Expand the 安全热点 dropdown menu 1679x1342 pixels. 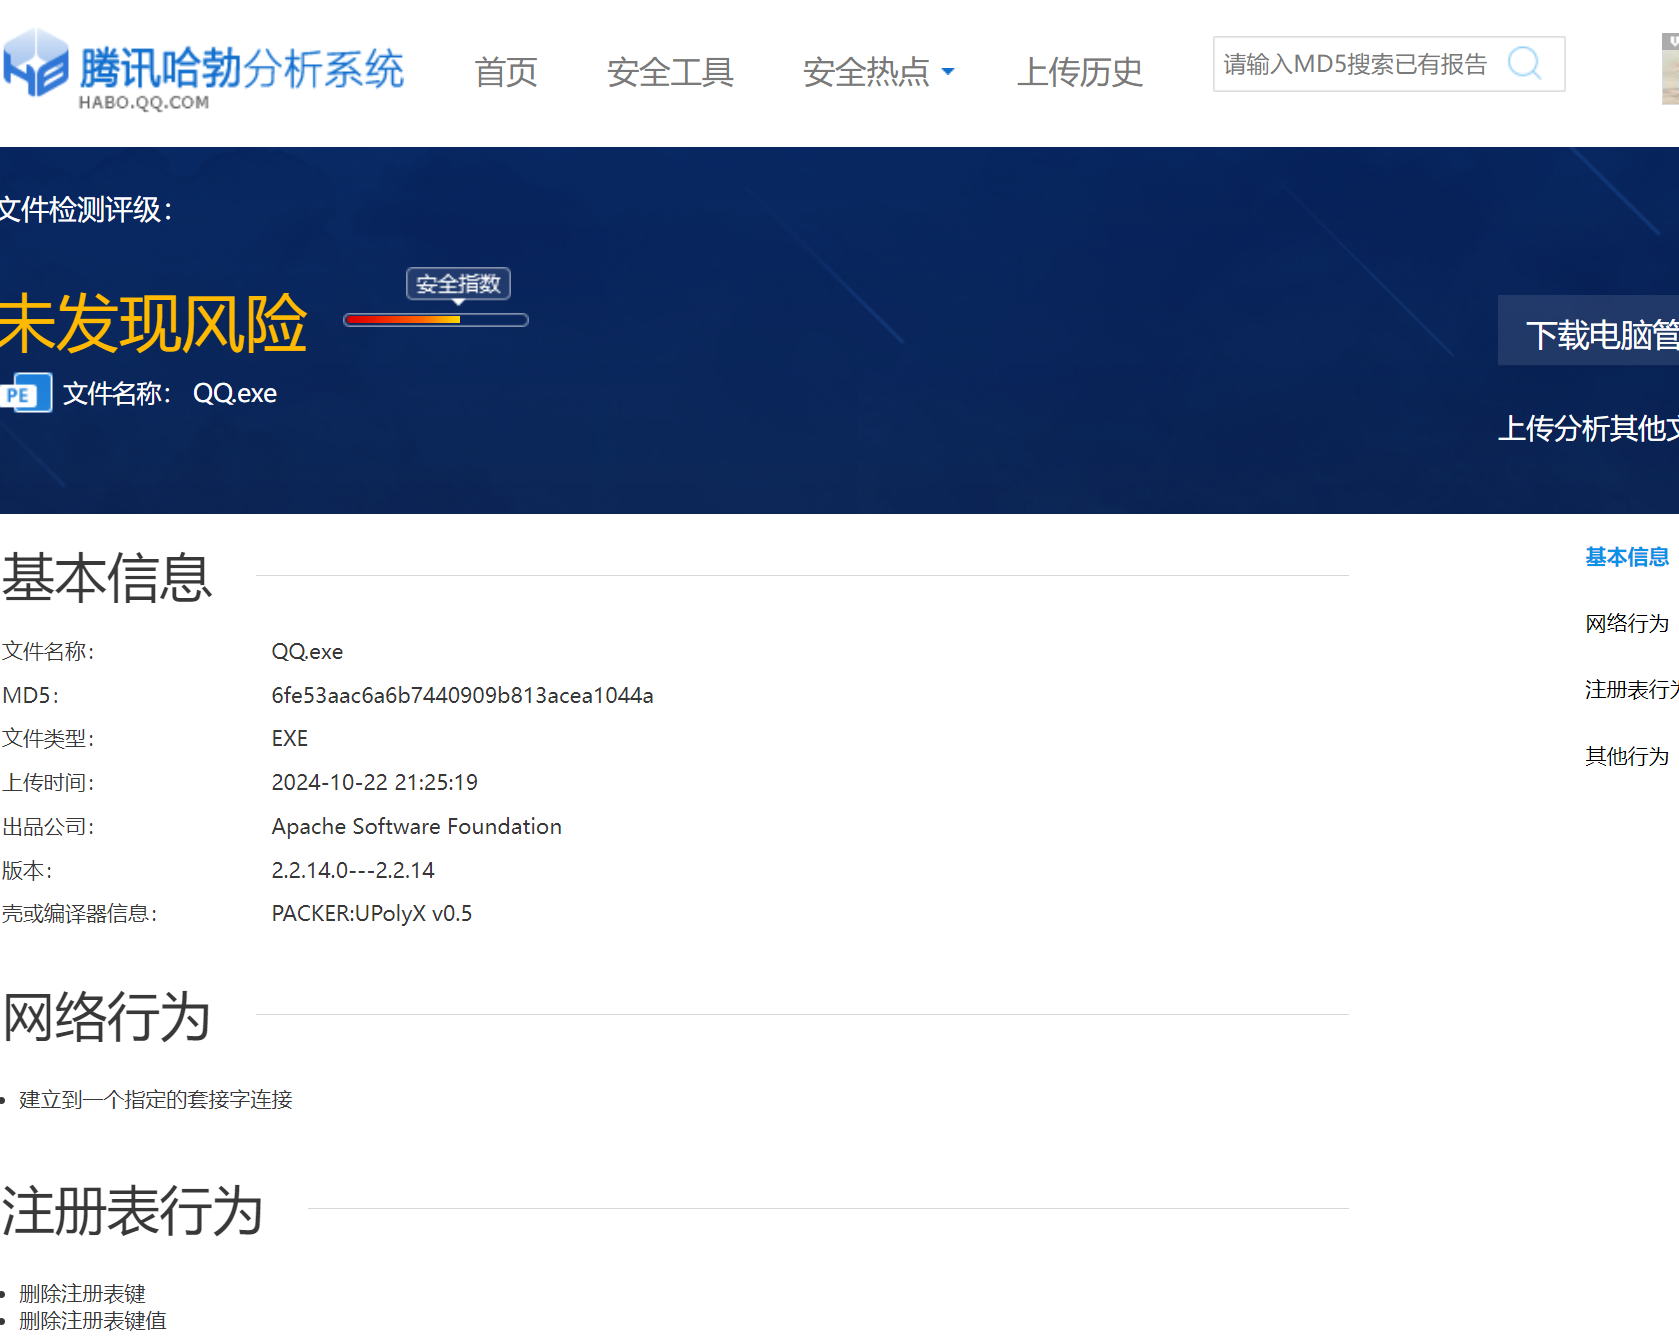[878, 72]
